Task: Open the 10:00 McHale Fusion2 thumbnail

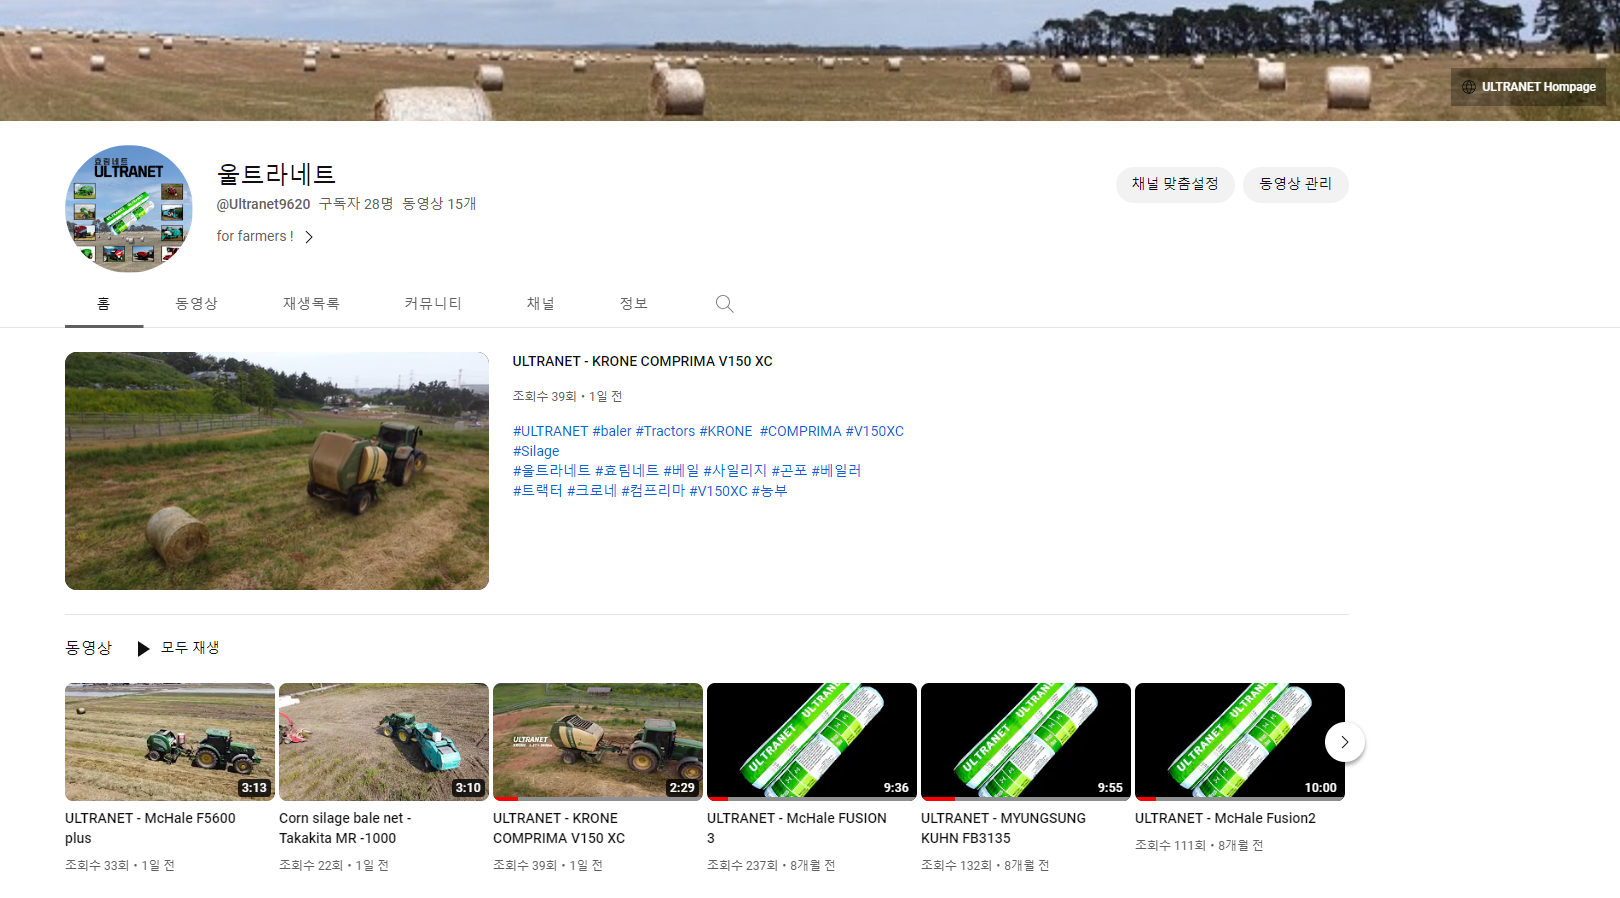Action: (1240, 742)
